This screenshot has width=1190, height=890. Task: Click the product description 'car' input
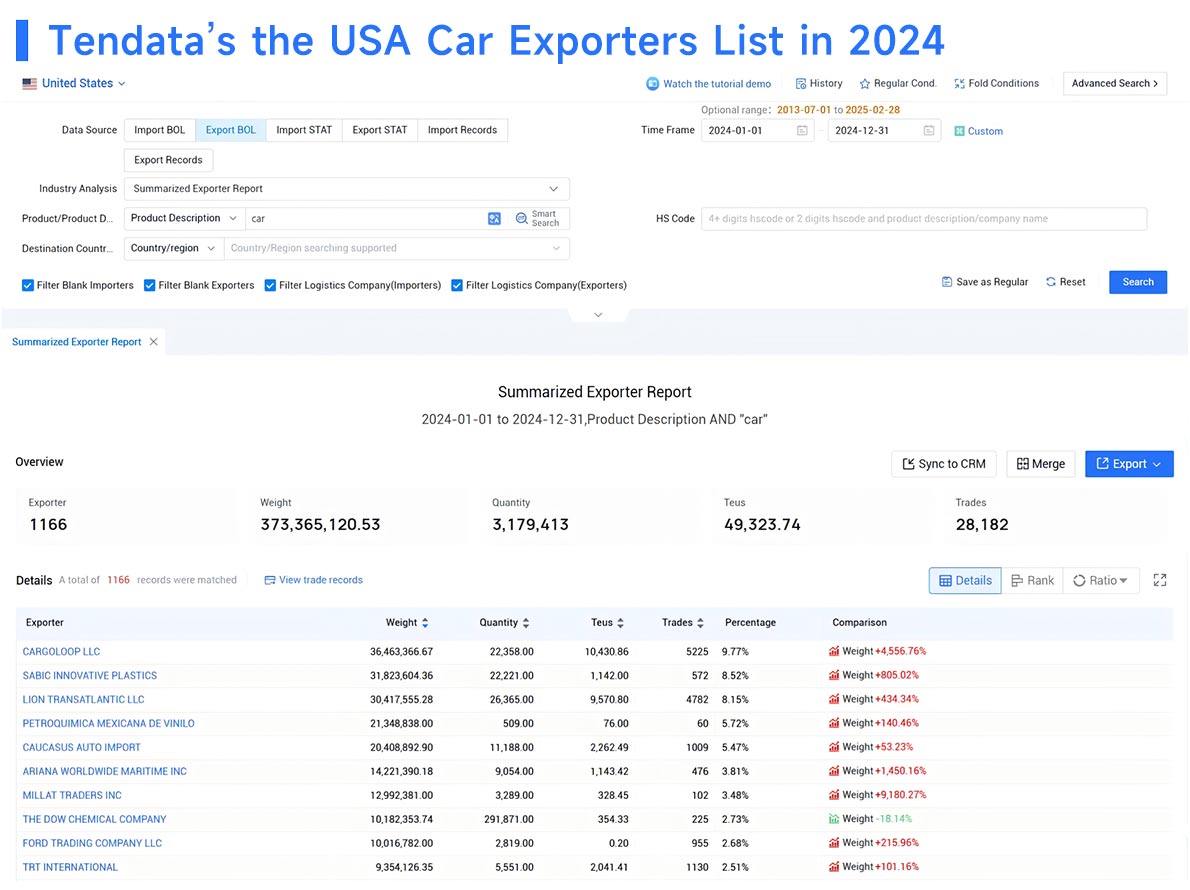pos(364,219)
